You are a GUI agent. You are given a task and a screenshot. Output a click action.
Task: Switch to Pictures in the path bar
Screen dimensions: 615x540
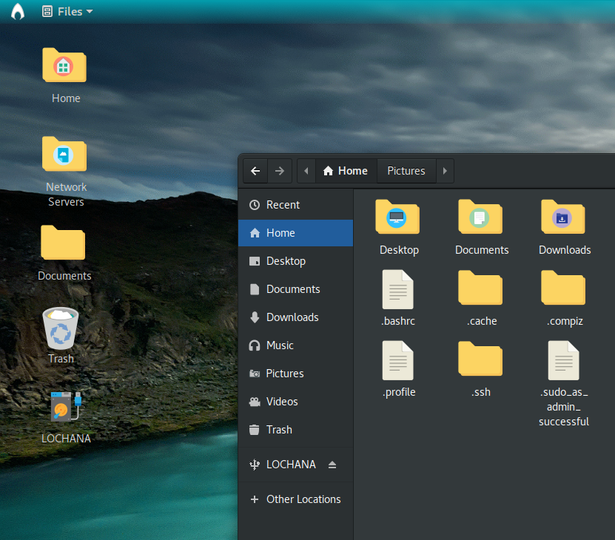[406, 171]
